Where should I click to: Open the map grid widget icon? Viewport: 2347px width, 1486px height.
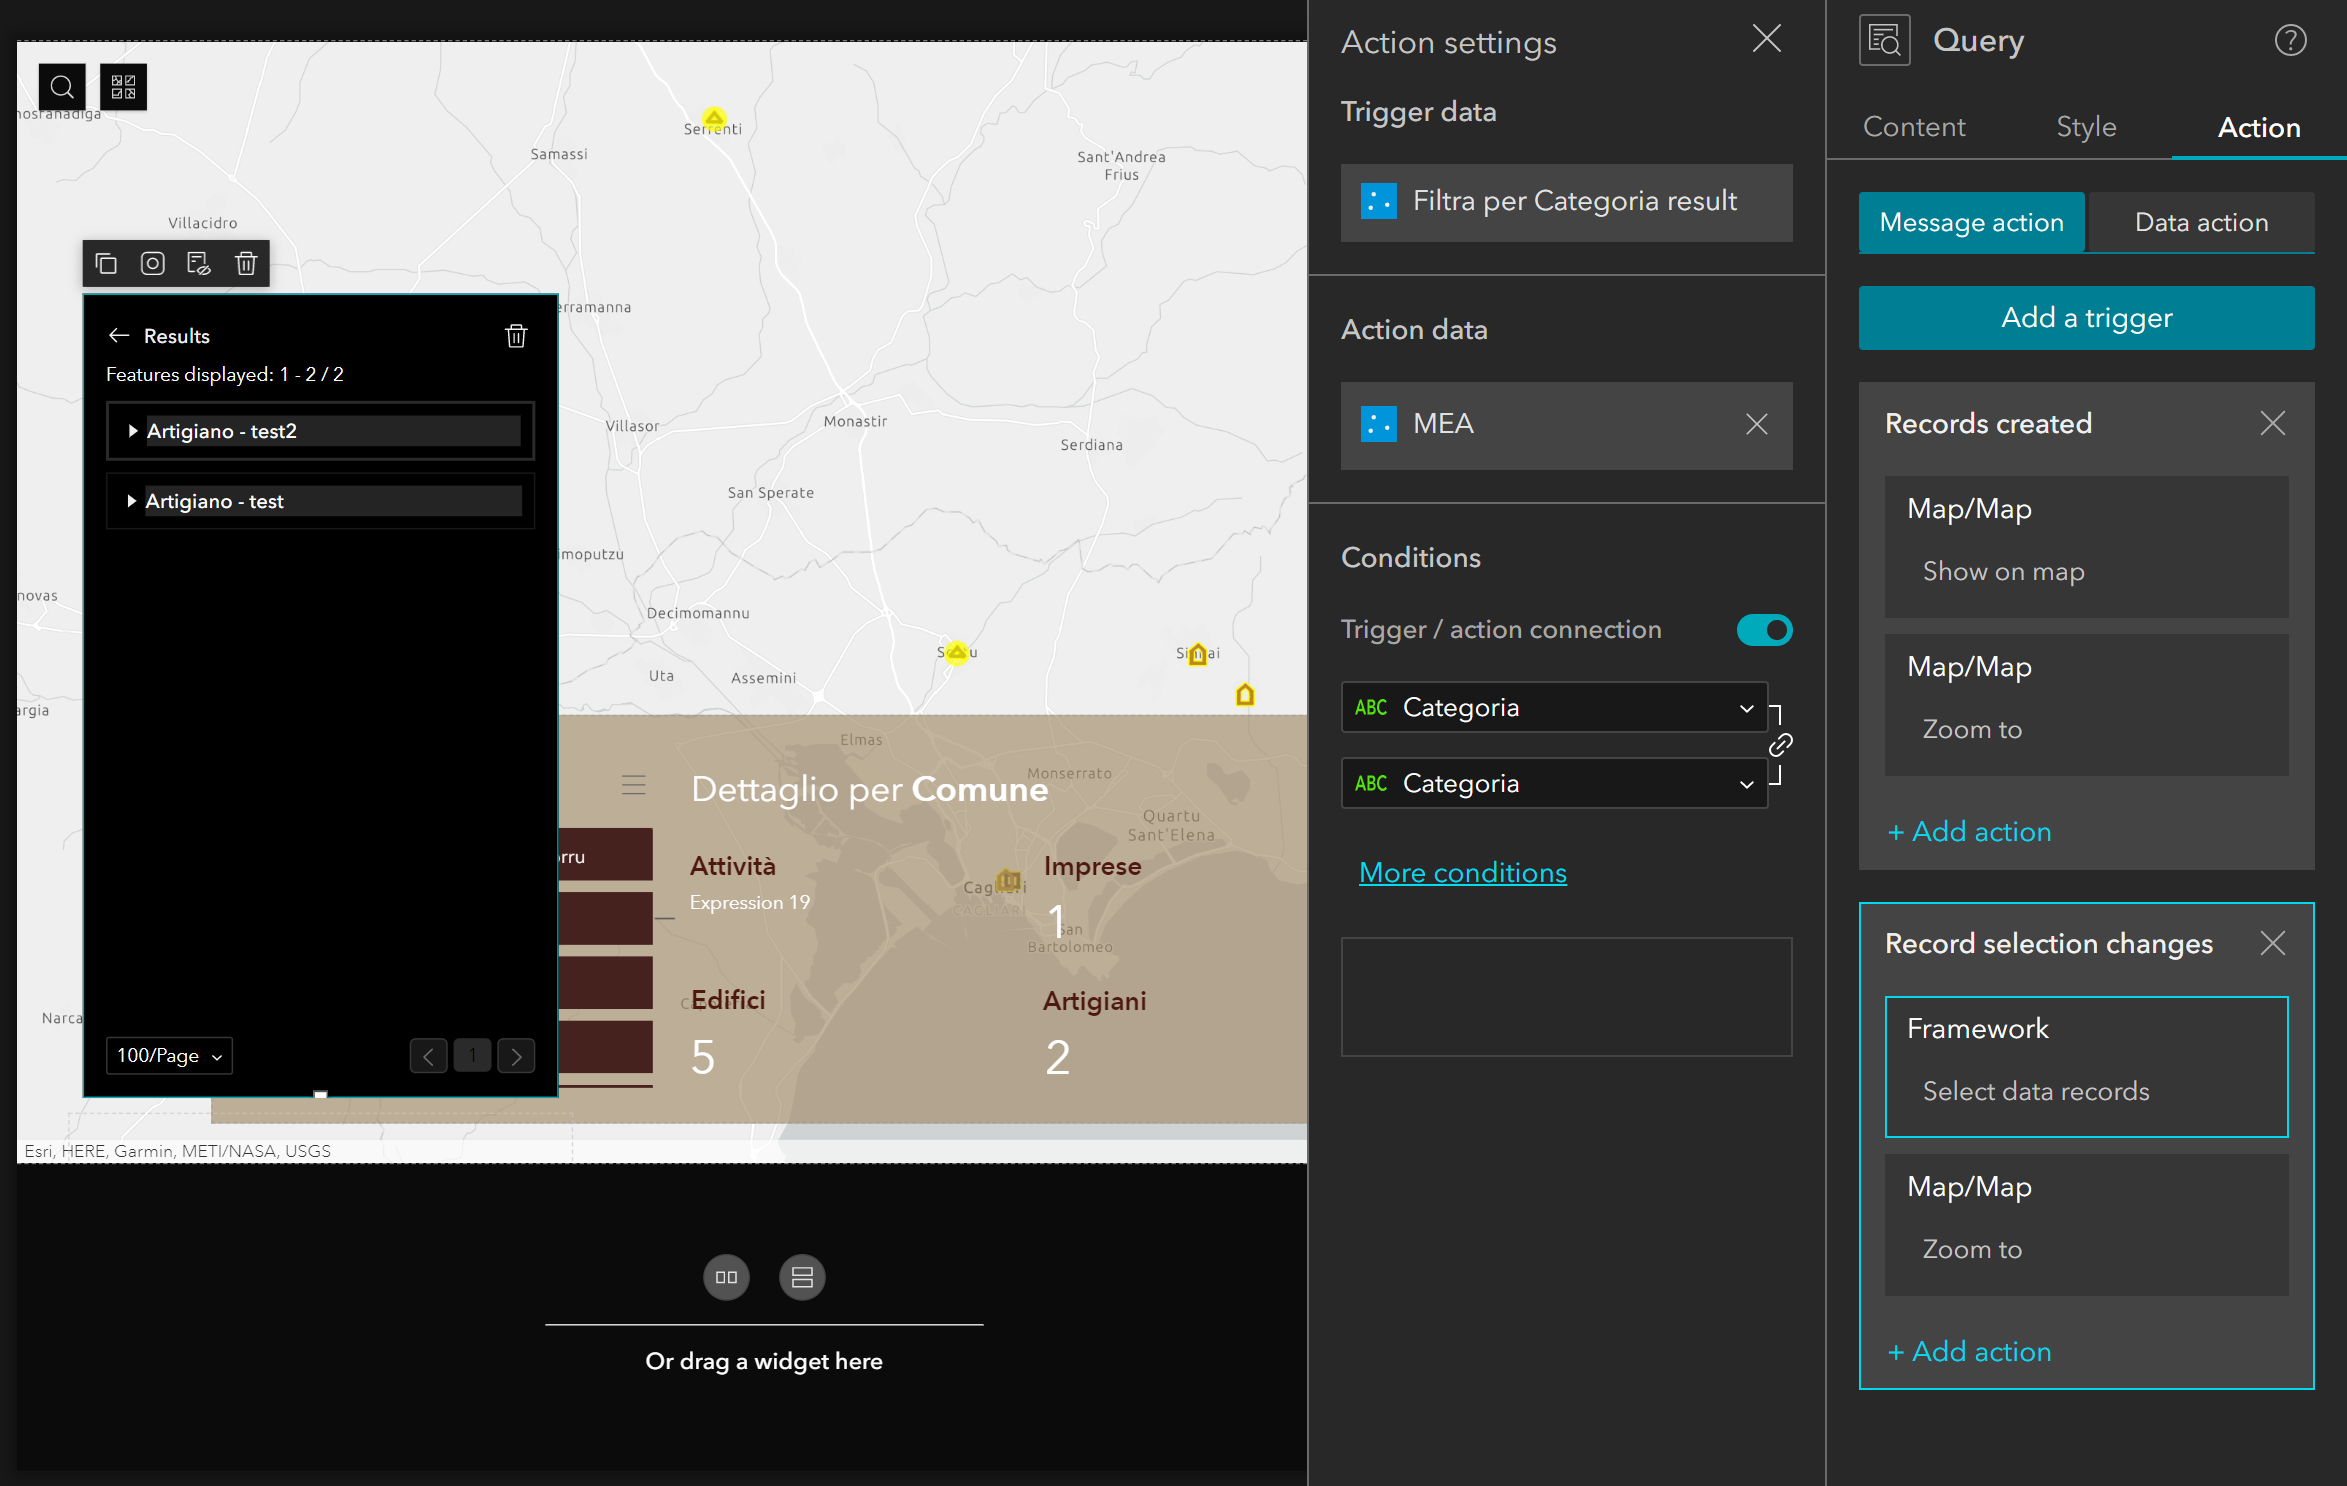(x=123, y=87)
